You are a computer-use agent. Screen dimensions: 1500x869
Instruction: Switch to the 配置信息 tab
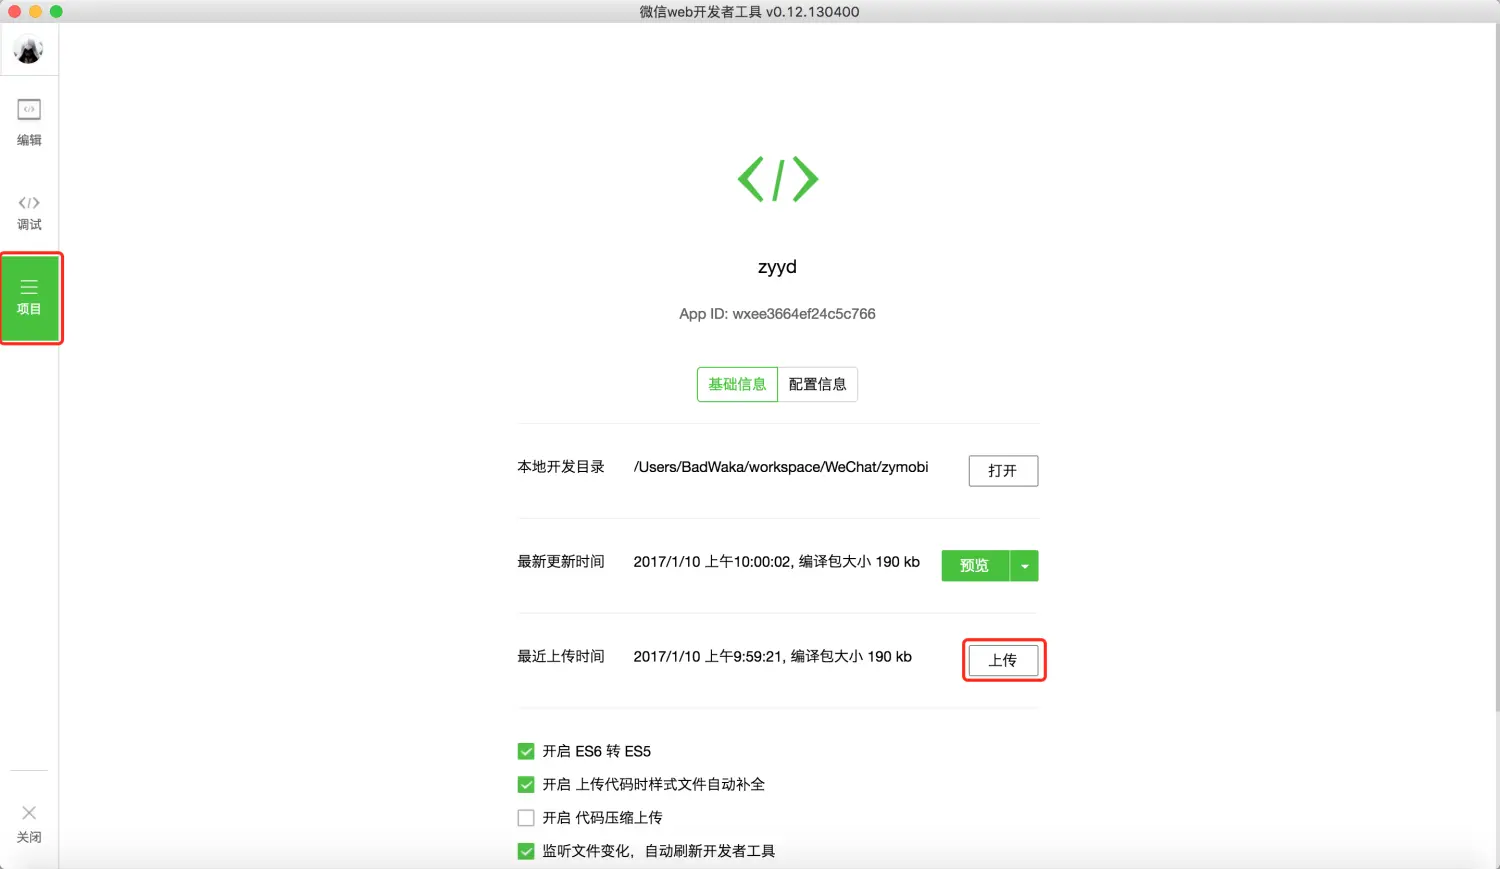(x=817, y=384)
